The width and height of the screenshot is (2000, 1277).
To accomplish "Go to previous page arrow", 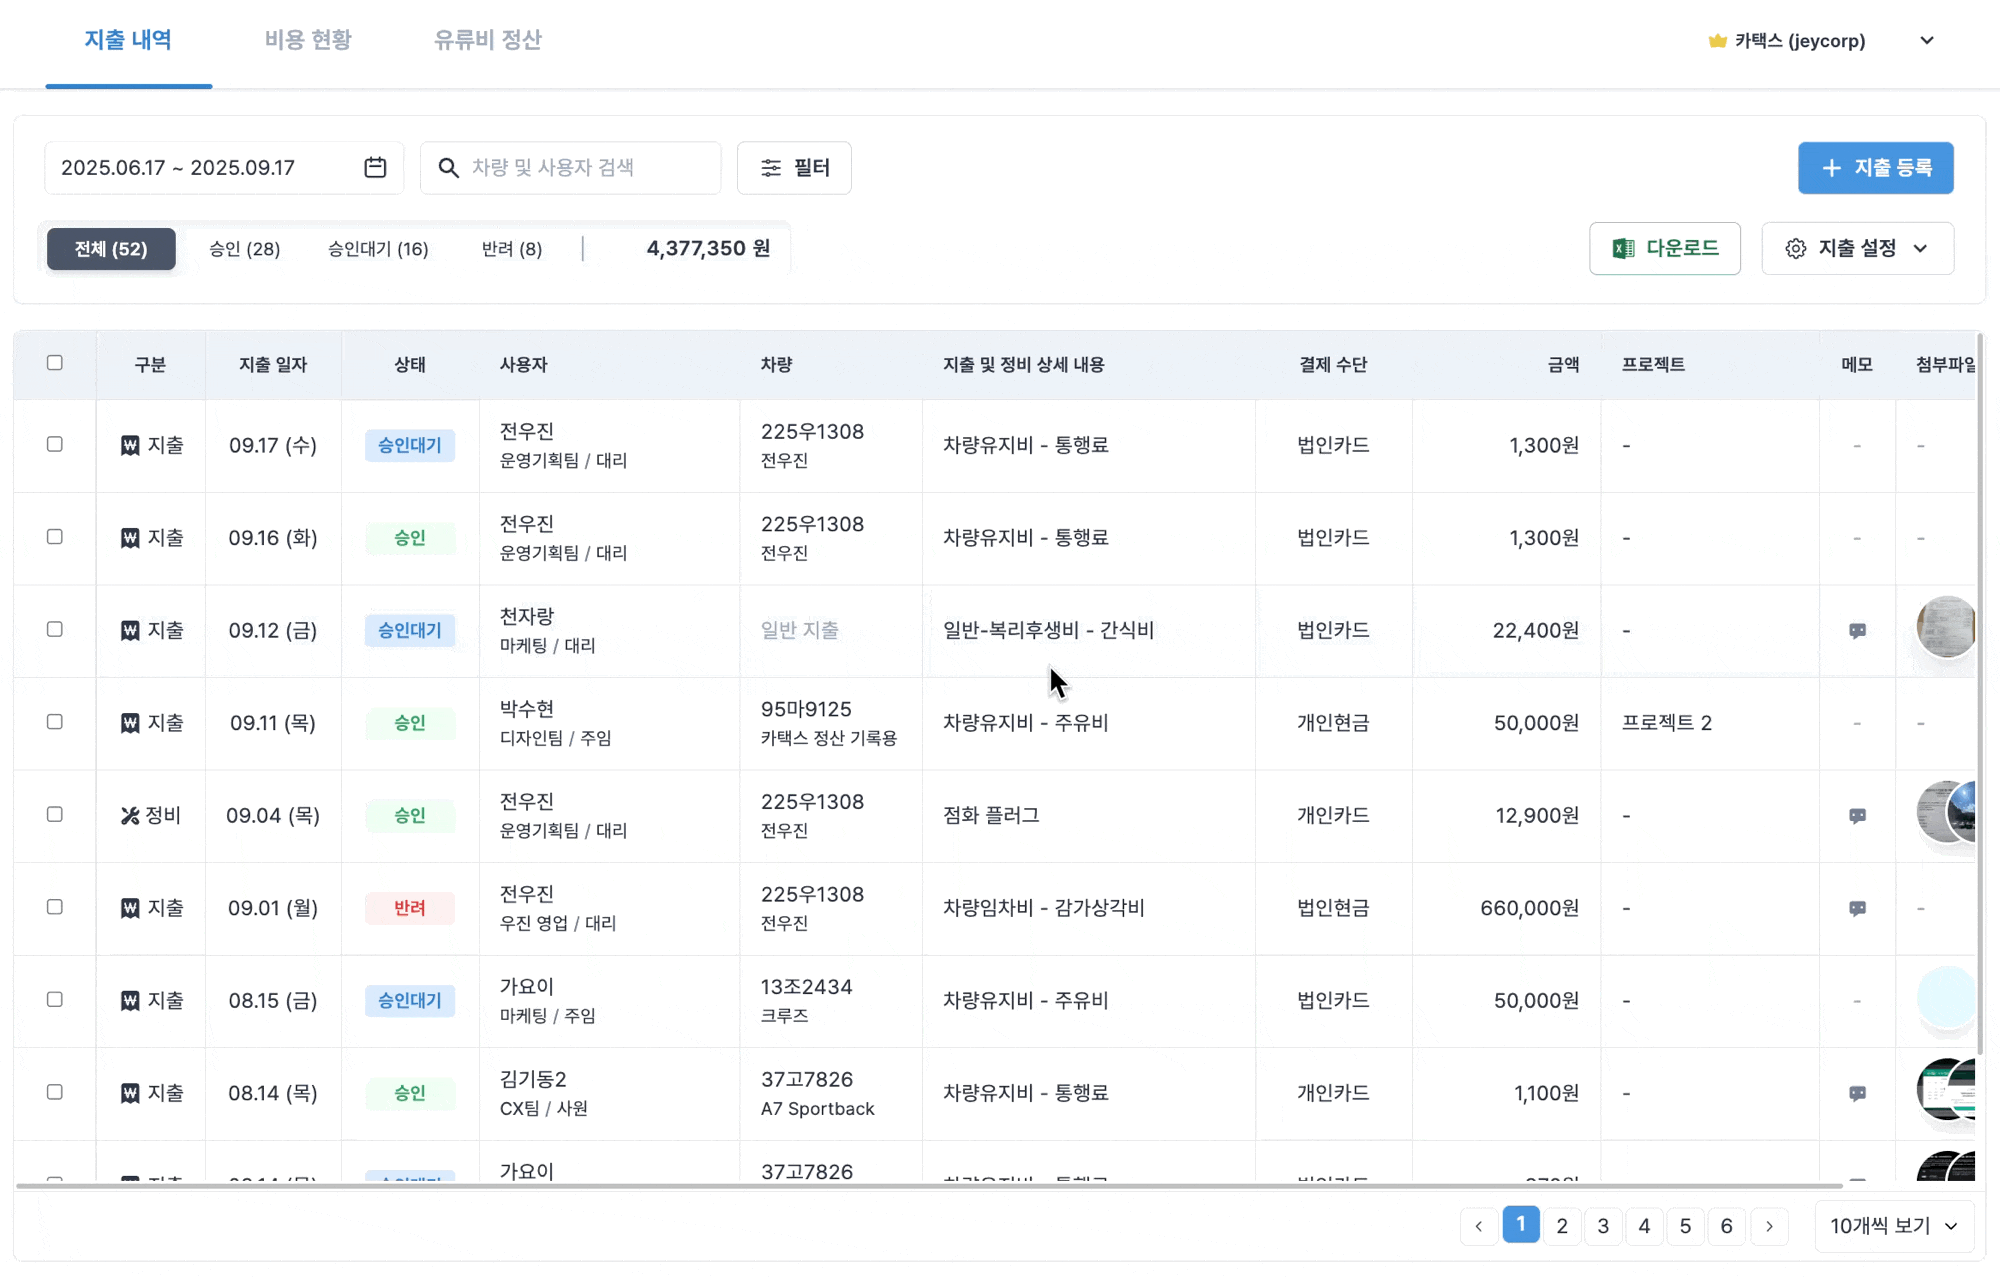I will [1479, 1226].
